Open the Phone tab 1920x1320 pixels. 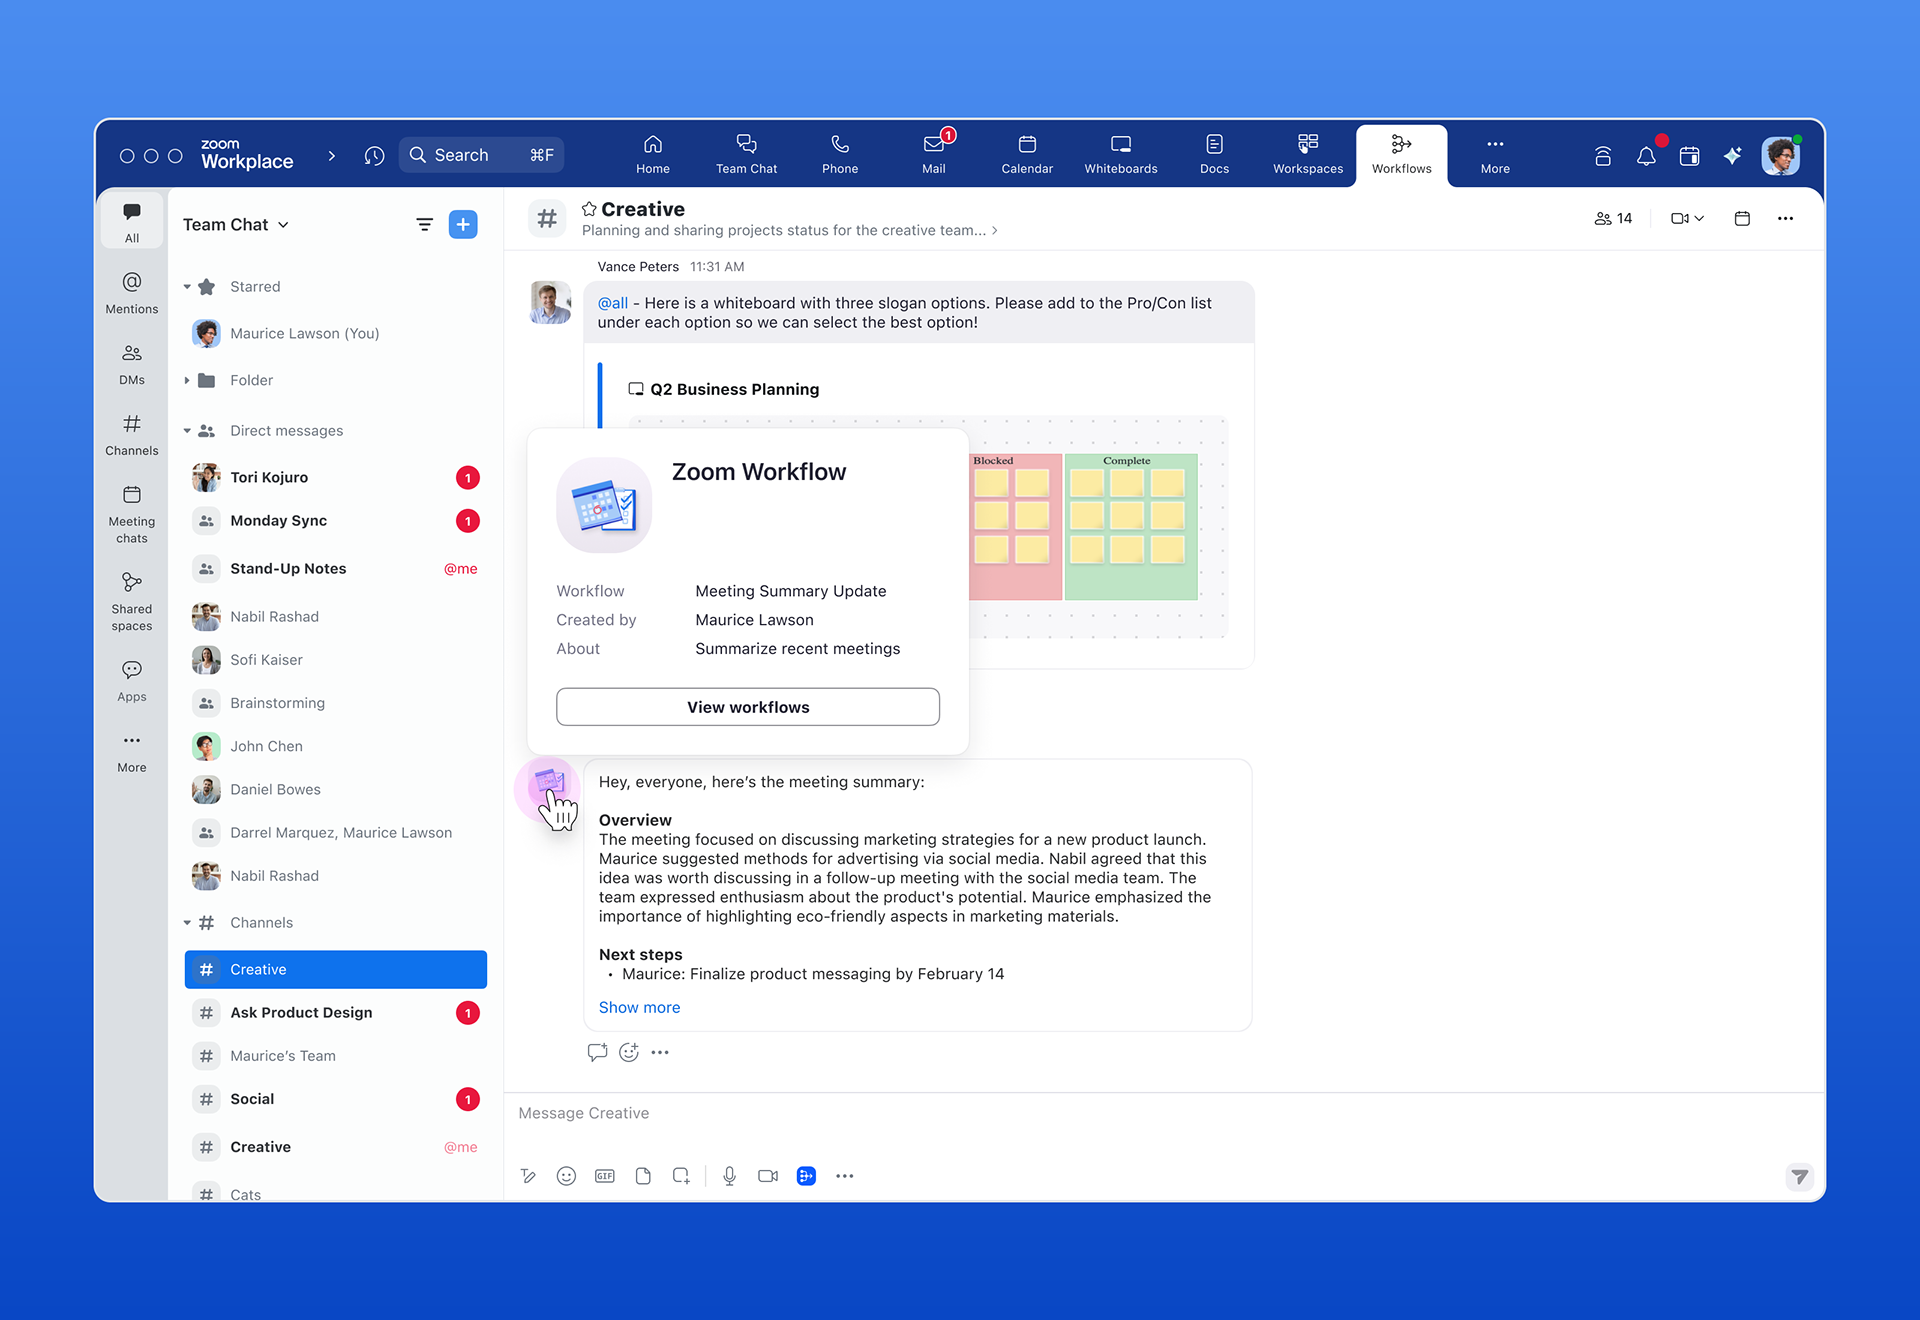click(x=840, y=155)
